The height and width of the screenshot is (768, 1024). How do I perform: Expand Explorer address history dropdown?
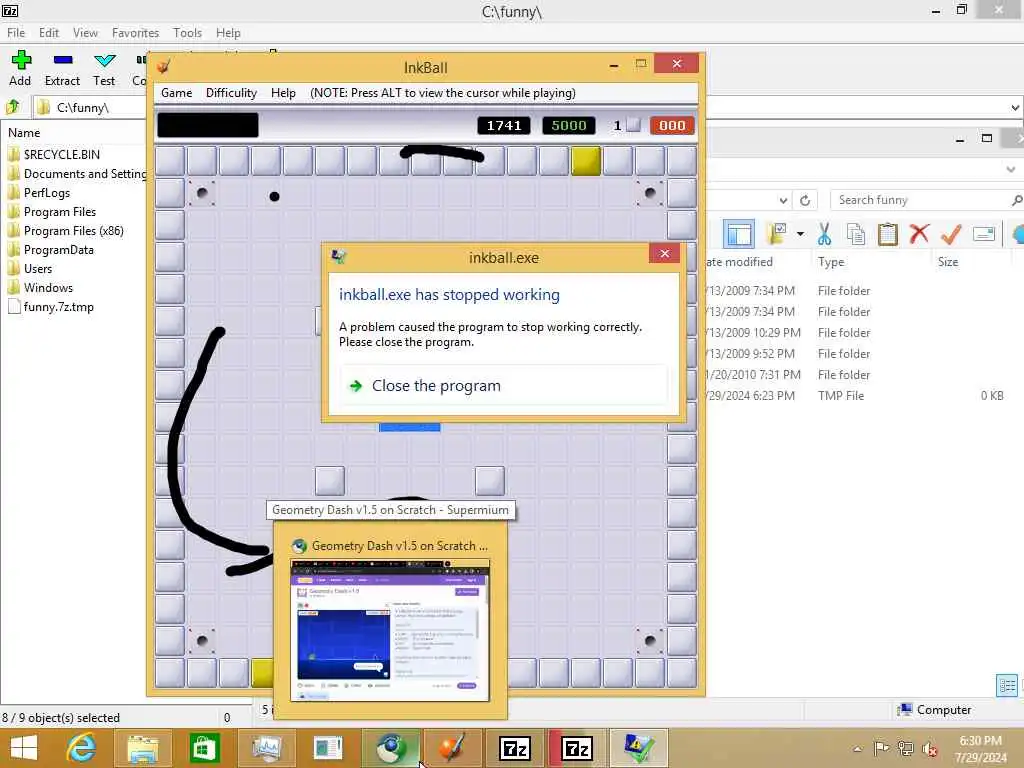[x=783, y=200]
